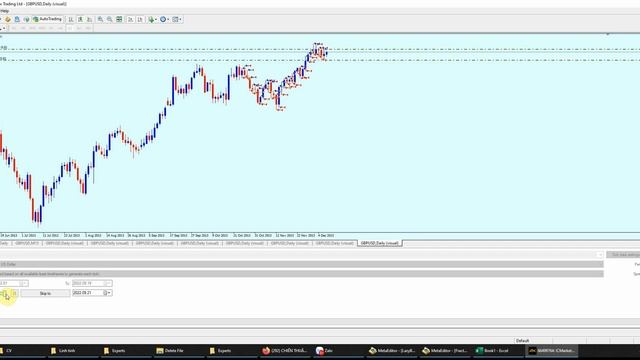Switch chart to candlesticks type
640x360 pixels.
(80, 19)
